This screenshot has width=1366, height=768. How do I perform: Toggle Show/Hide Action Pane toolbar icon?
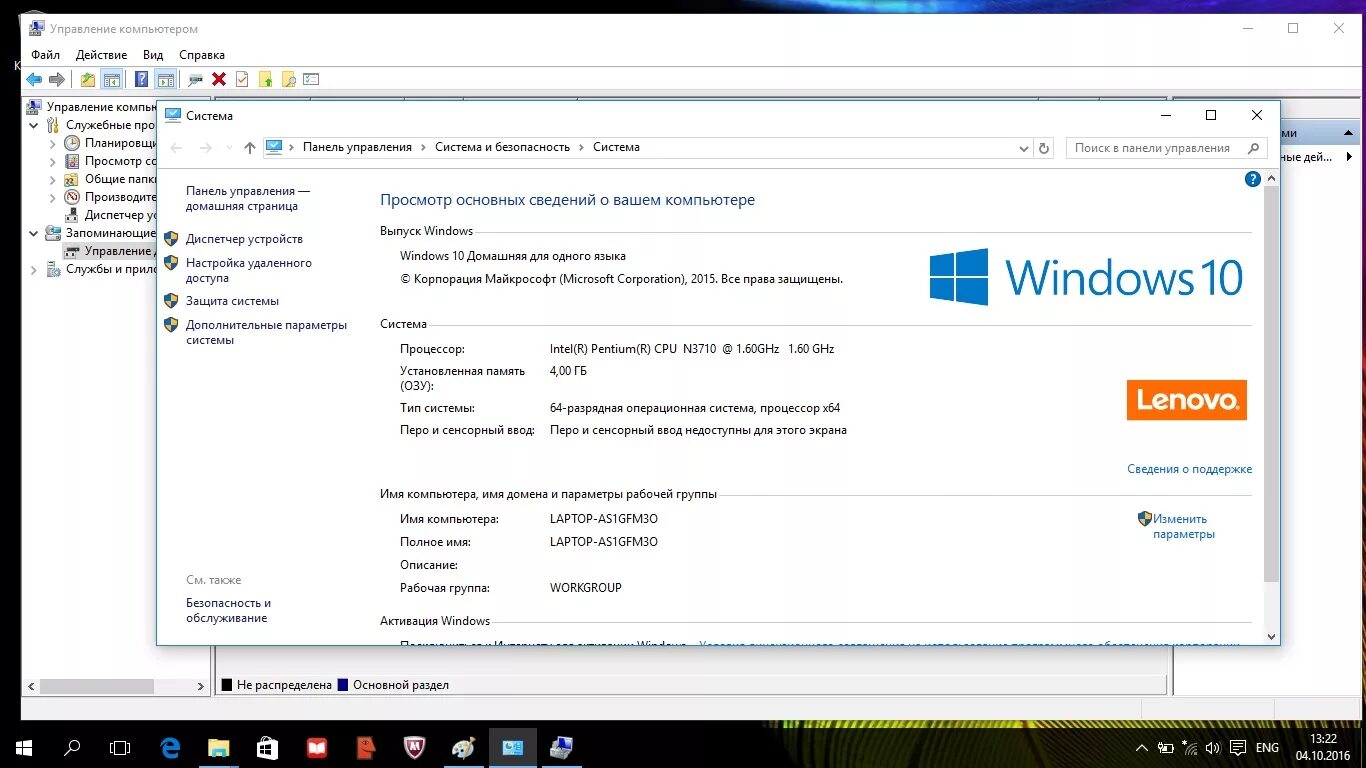click(x=166, y=80)
